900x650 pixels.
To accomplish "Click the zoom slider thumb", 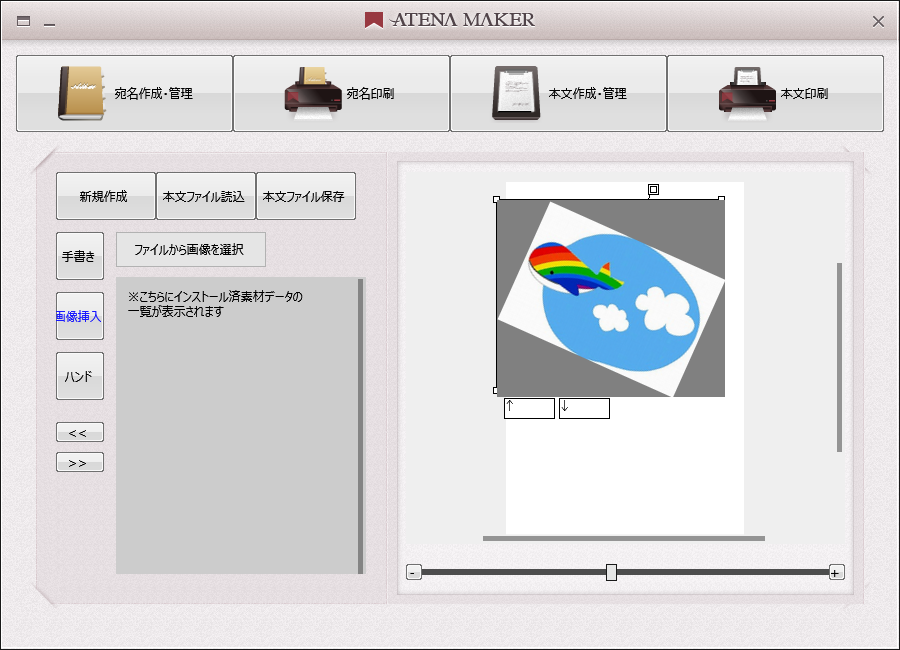I will [x=611, y=572].
